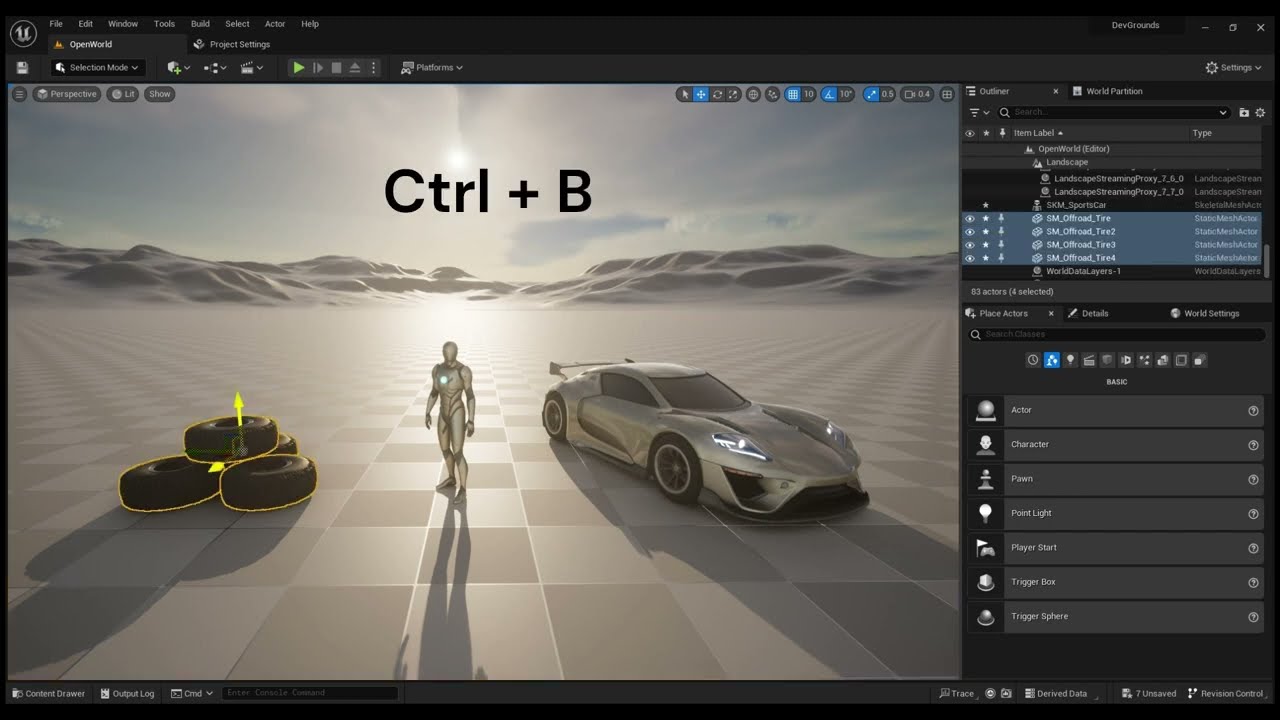Save the current level with disk icon

point(22,67)
